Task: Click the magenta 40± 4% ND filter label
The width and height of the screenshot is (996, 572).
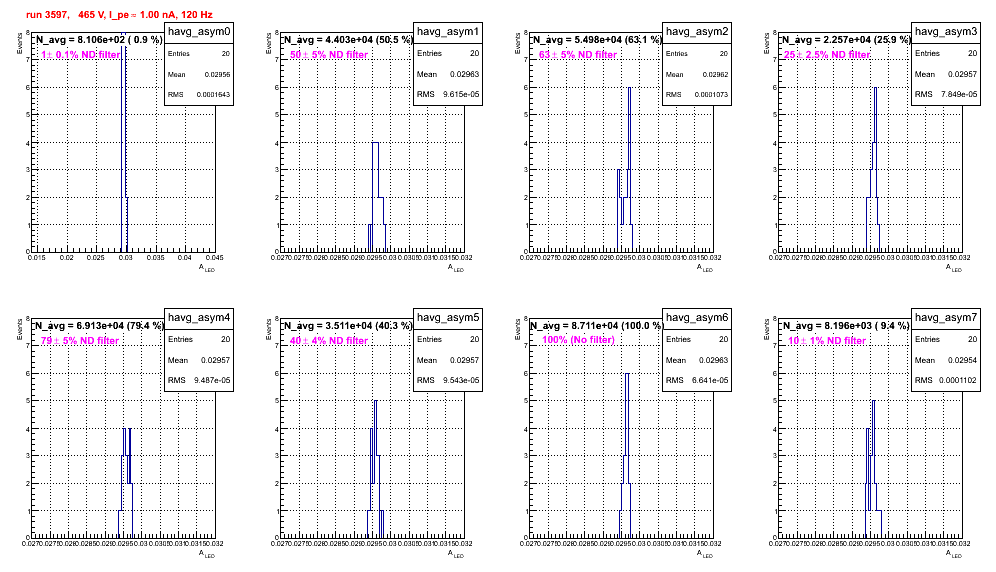Action: pyautogui.click(x=329, y=341)
